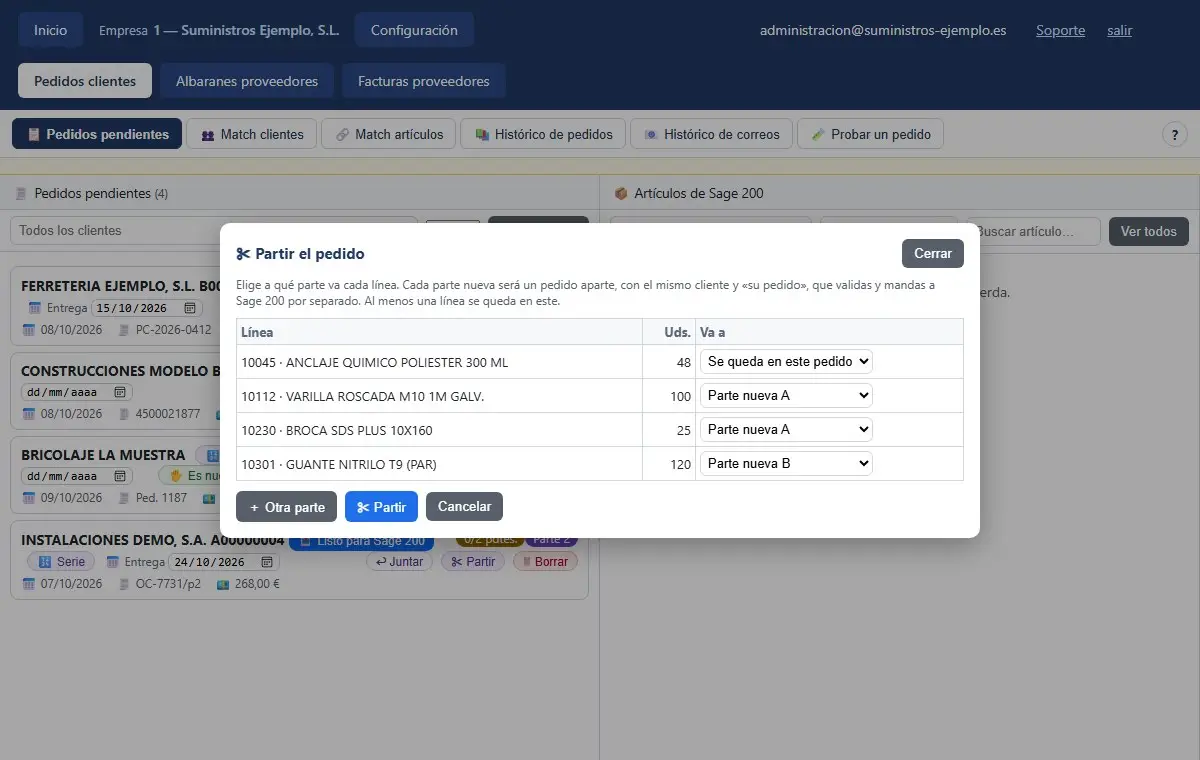Open calendar picker on CONSTRUCCIONES MODELO date field
The width and height of the screenshot is (1200, 760).
[x=120, y=392]
